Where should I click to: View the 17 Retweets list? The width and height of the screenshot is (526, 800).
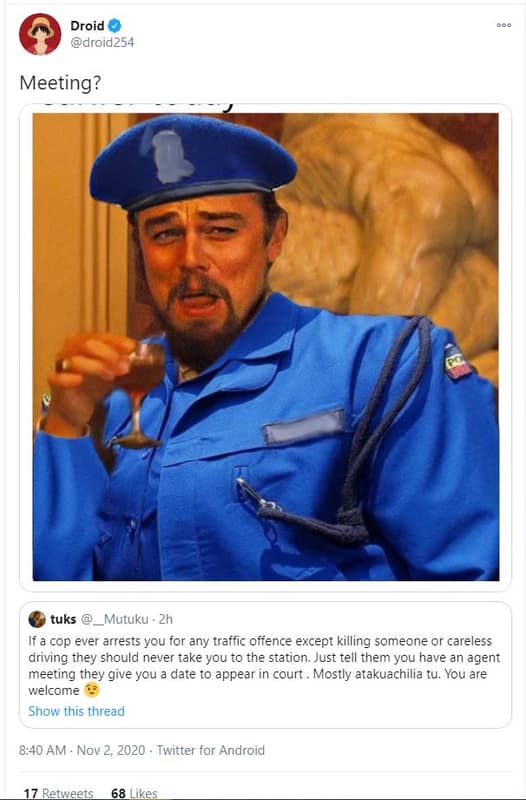[x=58, y=793]
